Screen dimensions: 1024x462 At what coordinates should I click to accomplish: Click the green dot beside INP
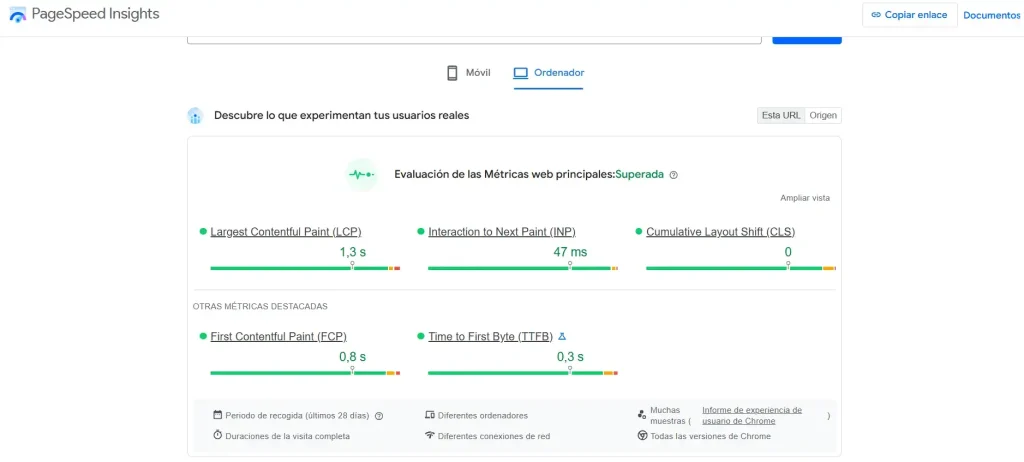coord(421,231)
